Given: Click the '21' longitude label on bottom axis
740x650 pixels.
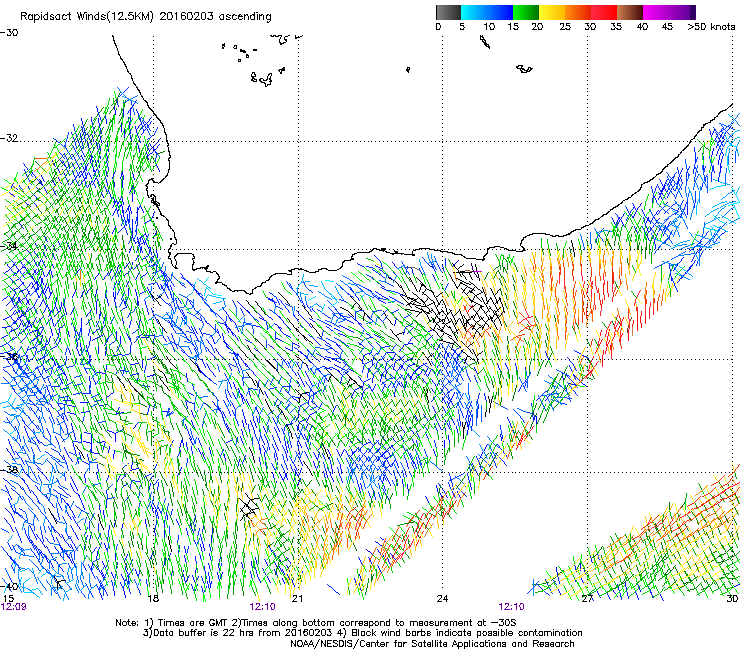Looking at the screenshot, I should click(x=297, y=599).
